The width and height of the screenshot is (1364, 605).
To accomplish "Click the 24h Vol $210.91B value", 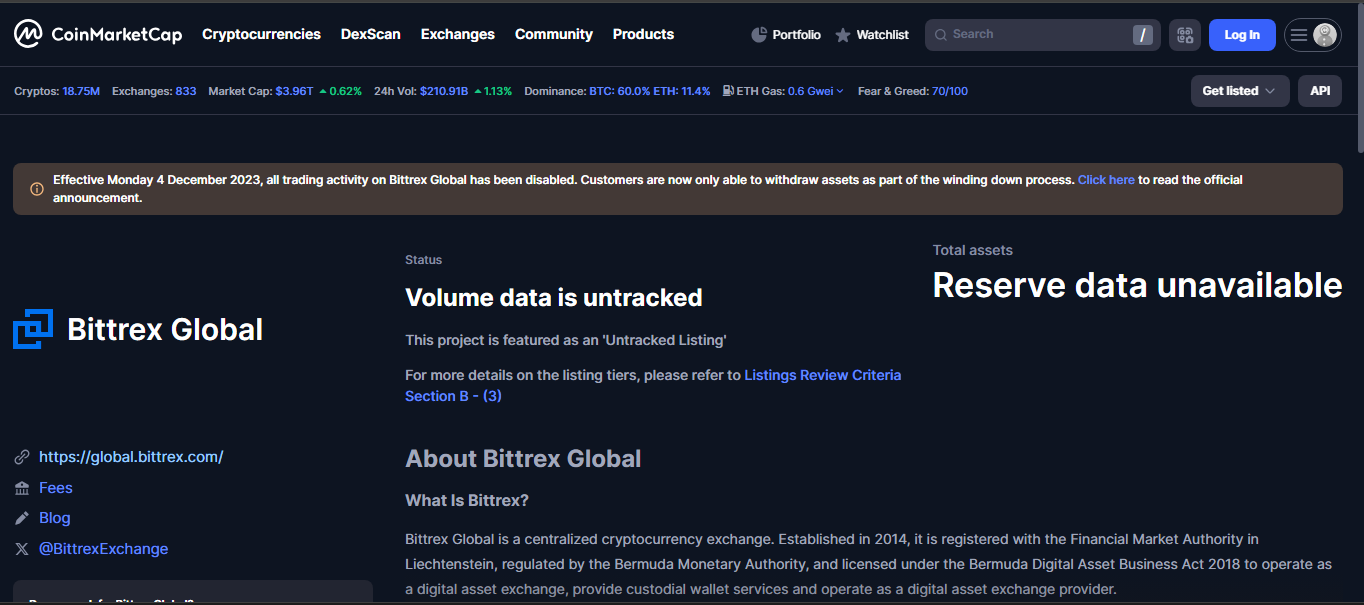I will pos(444,91).
